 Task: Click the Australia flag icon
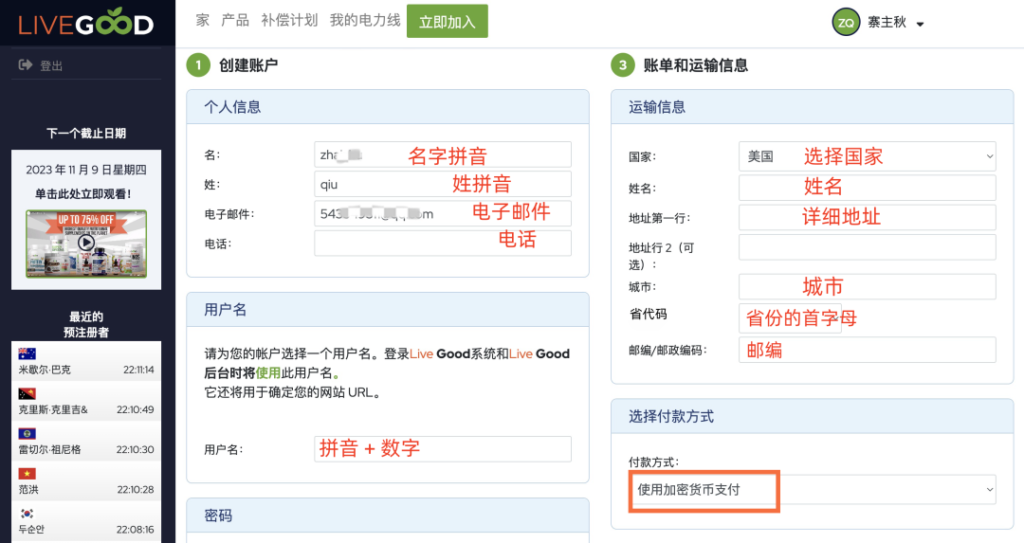click(27, 354)
